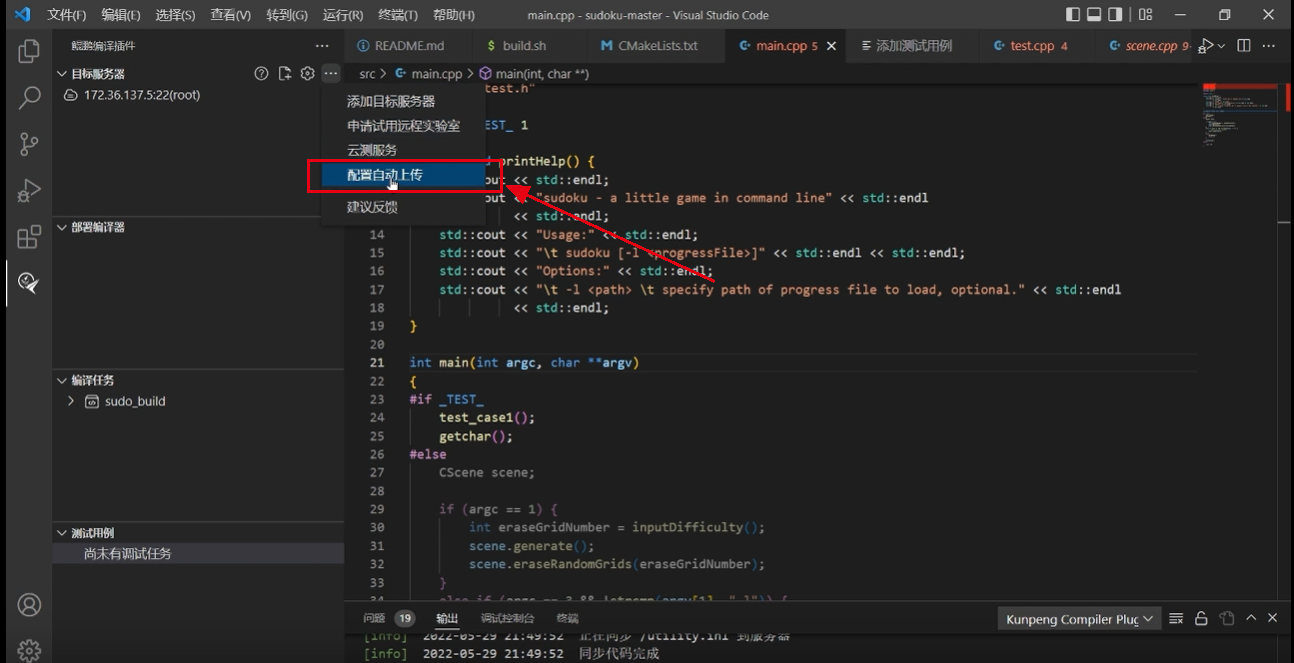Screen dimensions: 1294x663
Task: Open the 调试控制台 panel tab
Action: [x=507, y=619]
